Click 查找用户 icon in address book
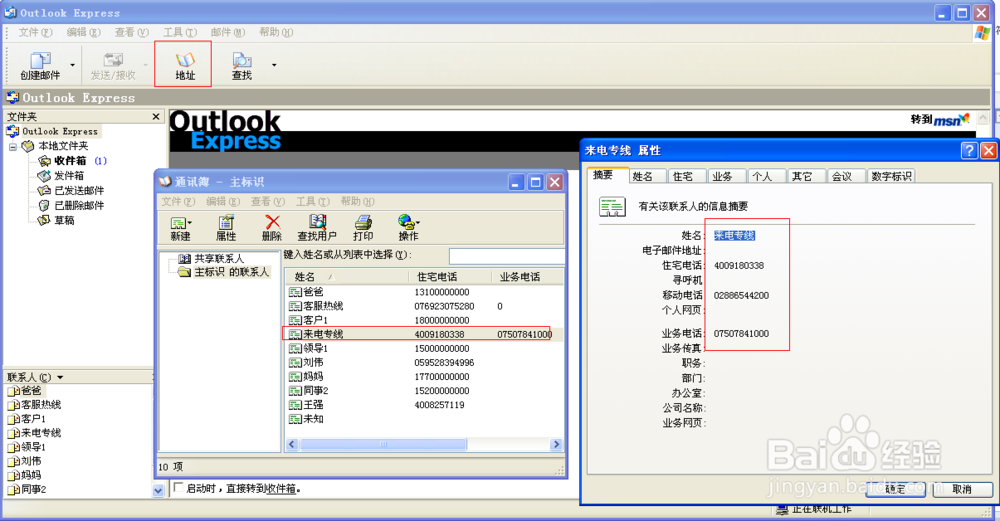 [317, 228]
